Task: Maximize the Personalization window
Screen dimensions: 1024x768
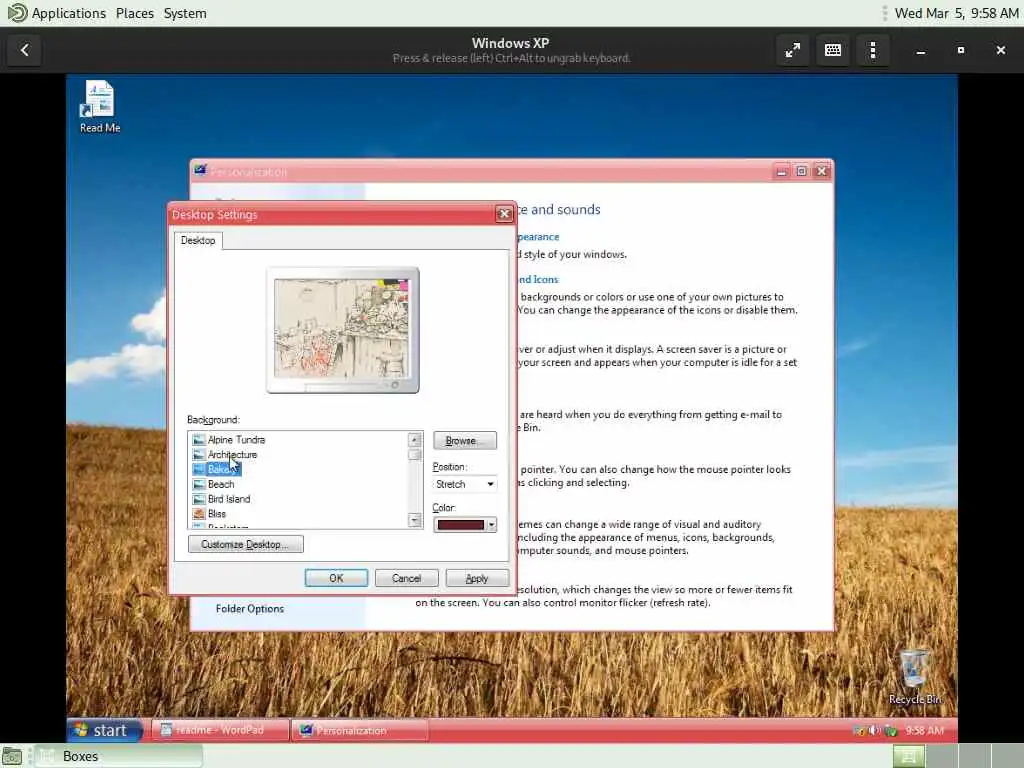Action: pyautogui.click(x=801, y=171)
